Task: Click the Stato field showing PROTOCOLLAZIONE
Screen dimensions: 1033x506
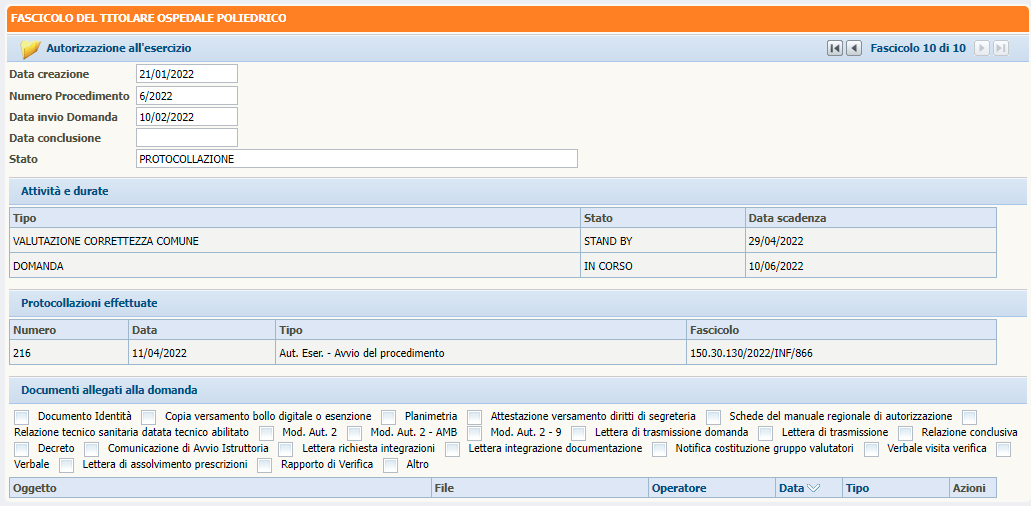Action: (356, 159)
